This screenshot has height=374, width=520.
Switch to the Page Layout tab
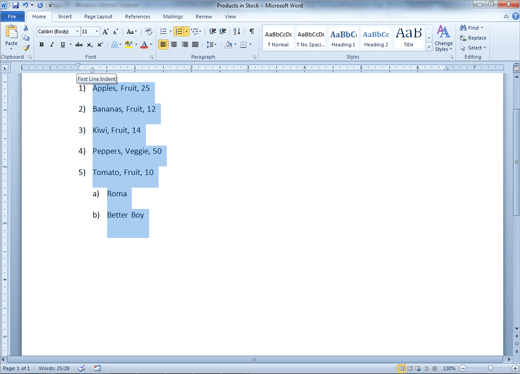98,16
